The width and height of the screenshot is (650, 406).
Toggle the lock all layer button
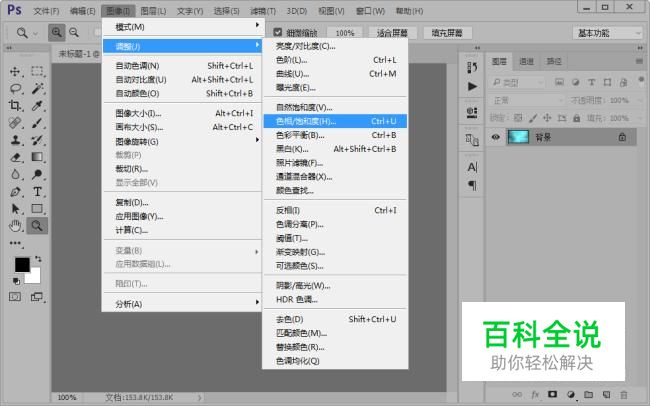(577, 118)
